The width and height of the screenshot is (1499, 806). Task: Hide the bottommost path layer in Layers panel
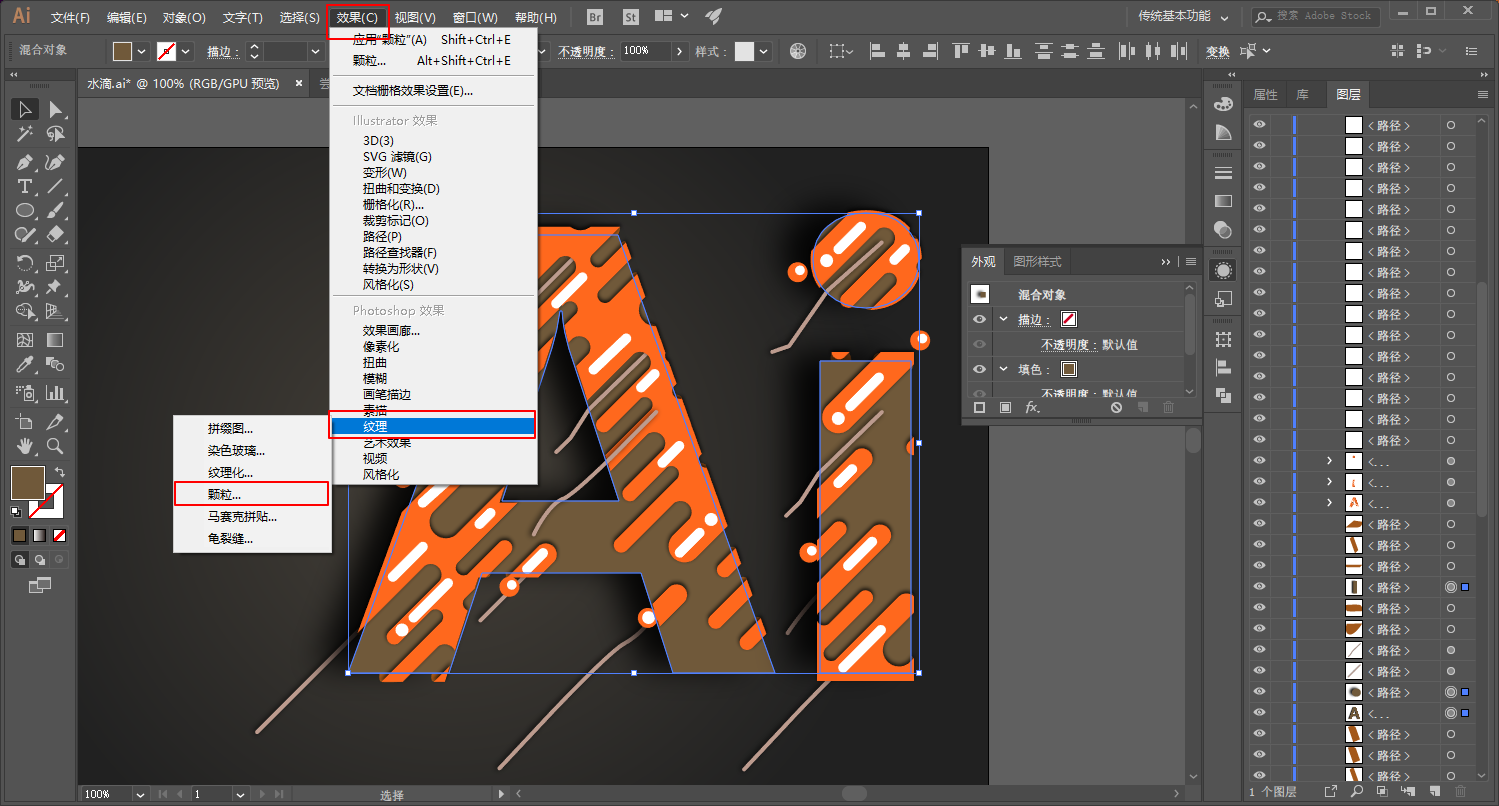pos(1259,776)
